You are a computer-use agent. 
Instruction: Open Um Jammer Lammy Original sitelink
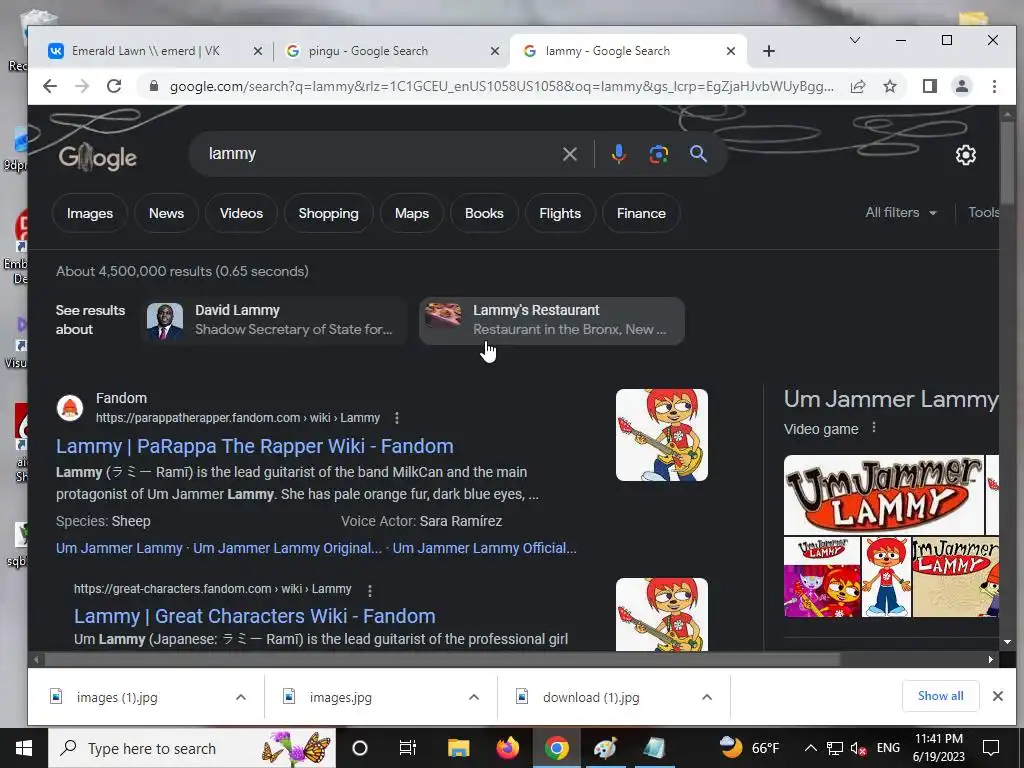287,549
